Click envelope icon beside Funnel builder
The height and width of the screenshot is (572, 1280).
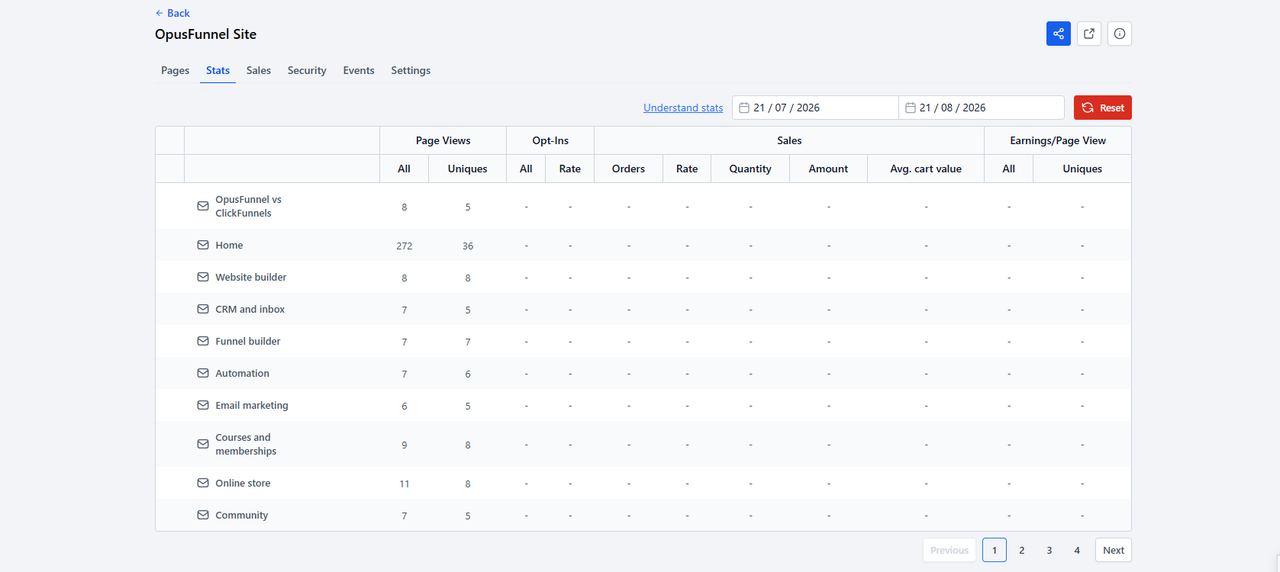[x=203, y=341]
